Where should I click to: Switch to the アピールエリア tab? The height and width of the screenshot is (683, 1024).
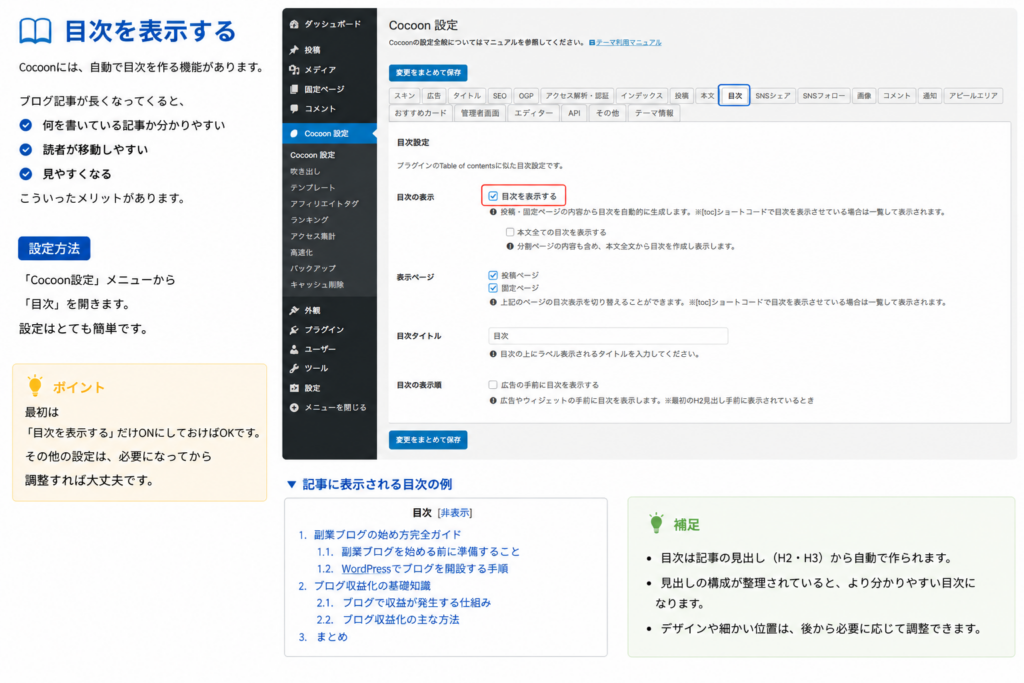[x=973, y=95]
